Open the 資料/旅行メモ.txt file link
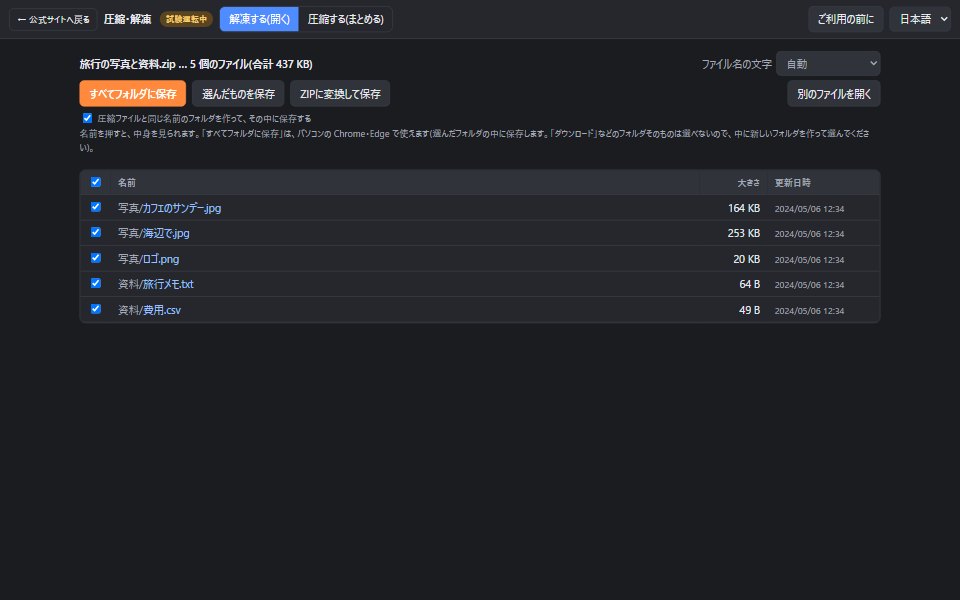The height and width of the screenshot is (600, 960). 156,284
